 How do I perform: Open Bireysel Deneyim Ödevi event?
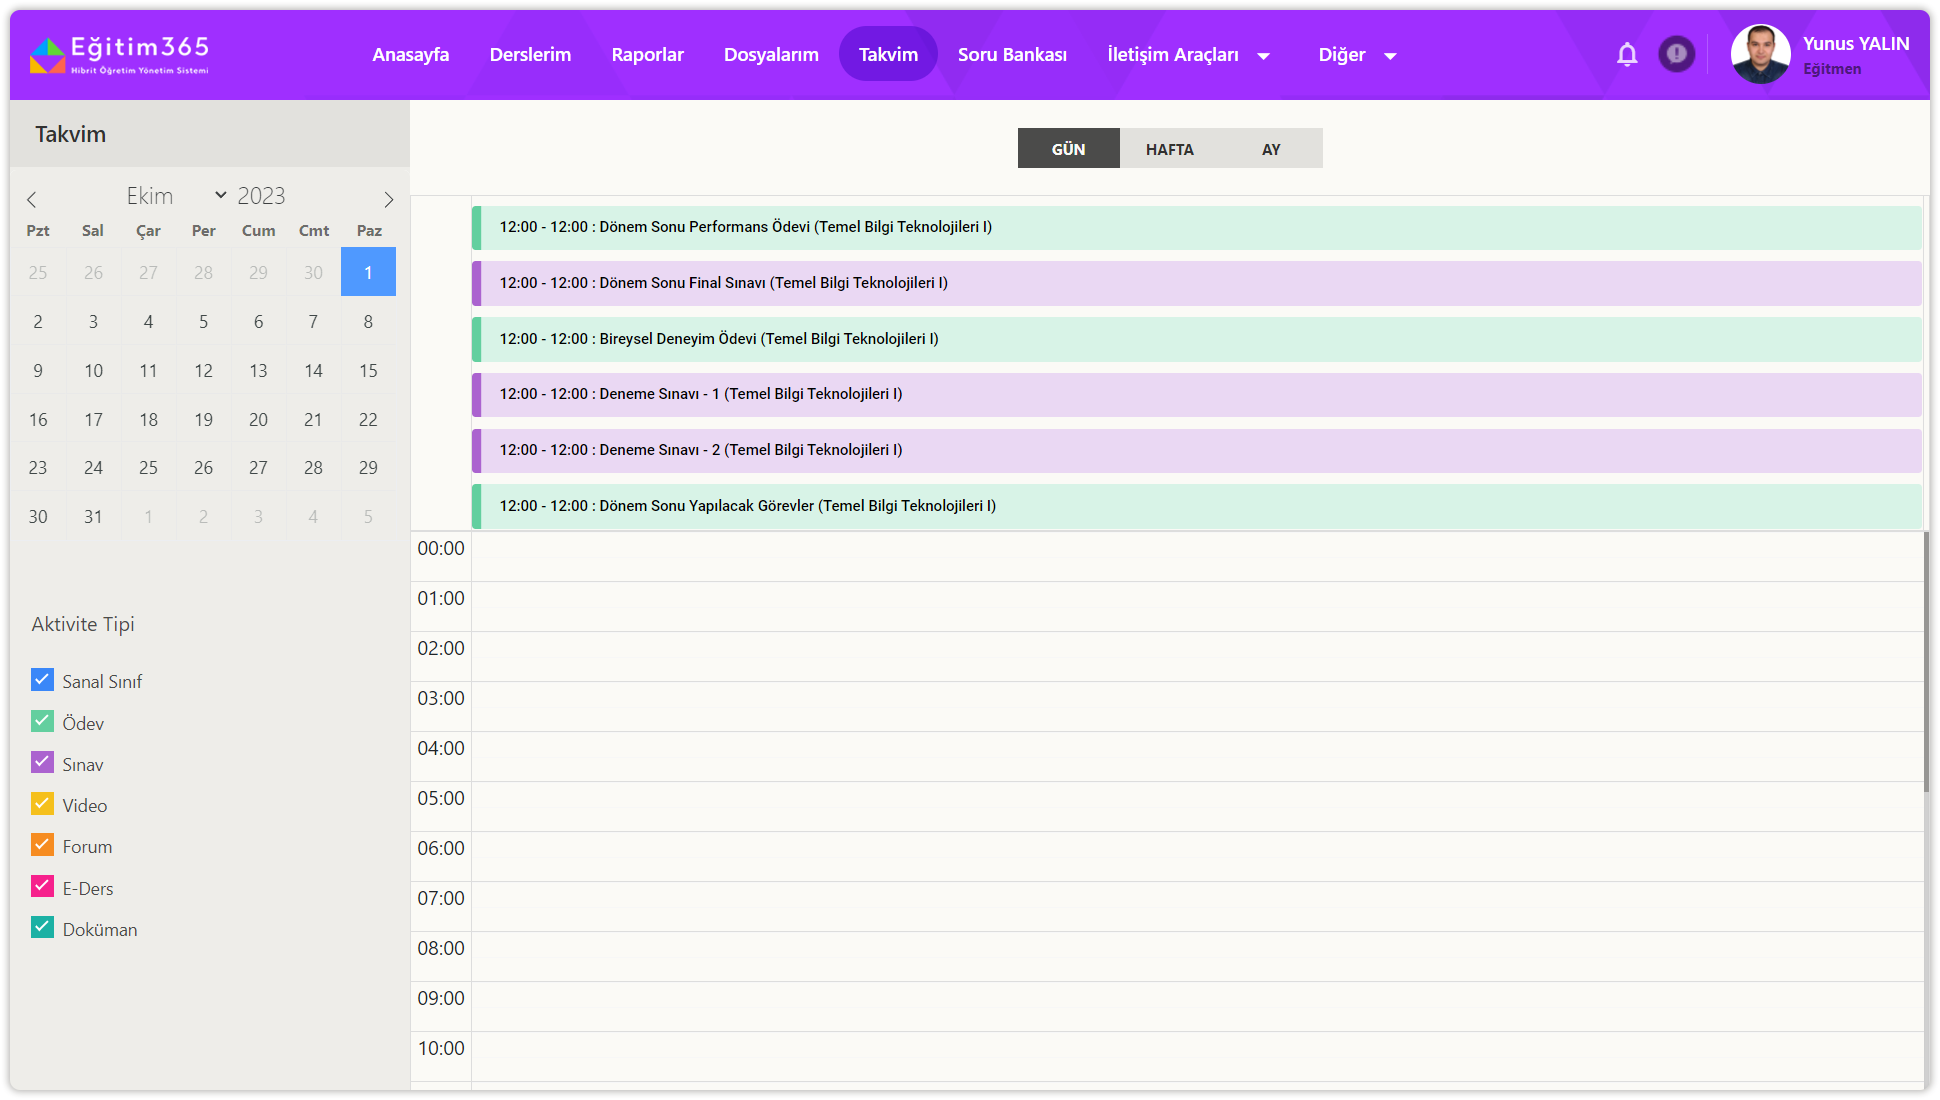1197,339
